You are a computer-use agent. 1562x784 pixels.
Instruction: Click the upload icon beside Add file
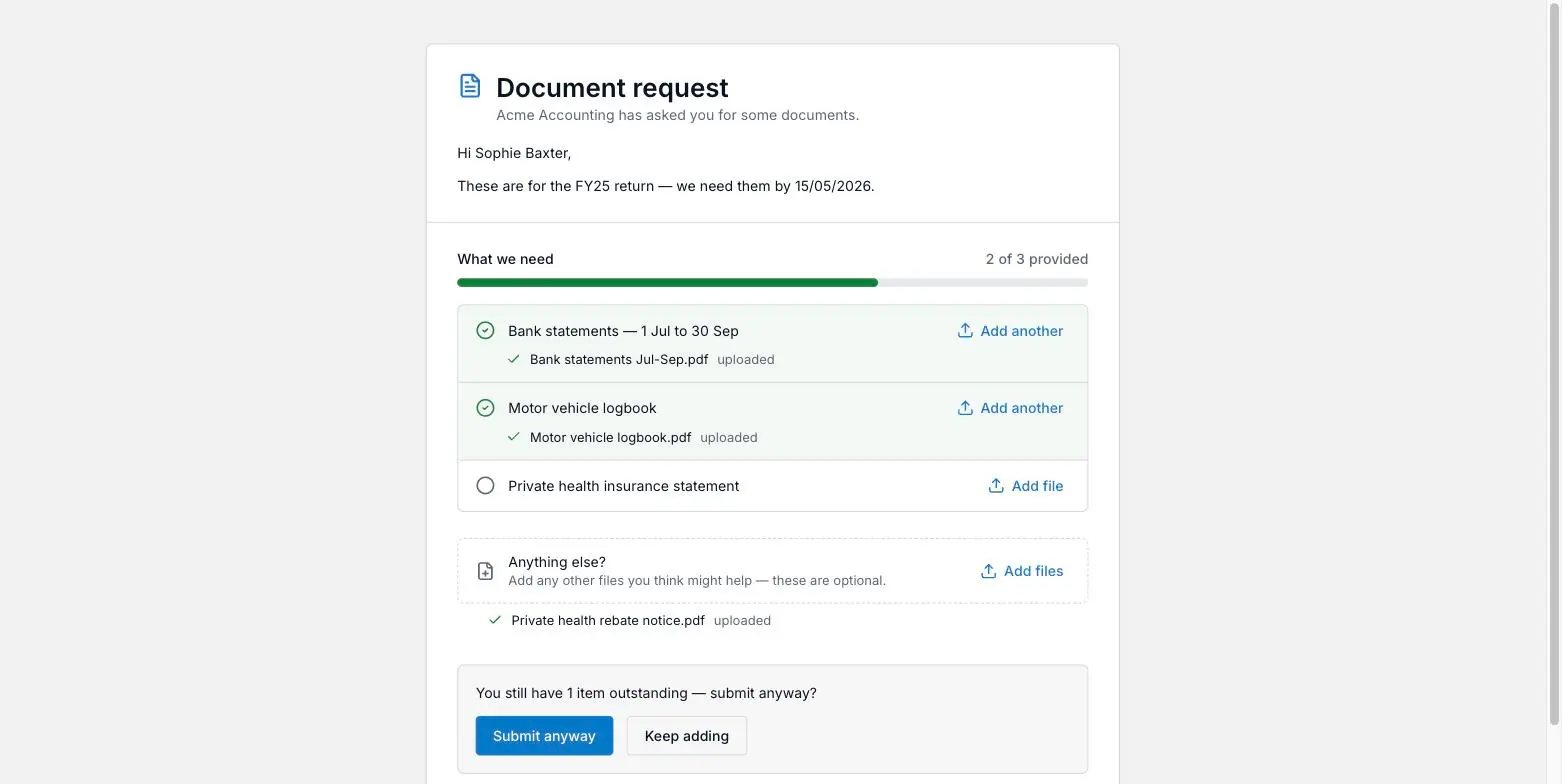996,486
